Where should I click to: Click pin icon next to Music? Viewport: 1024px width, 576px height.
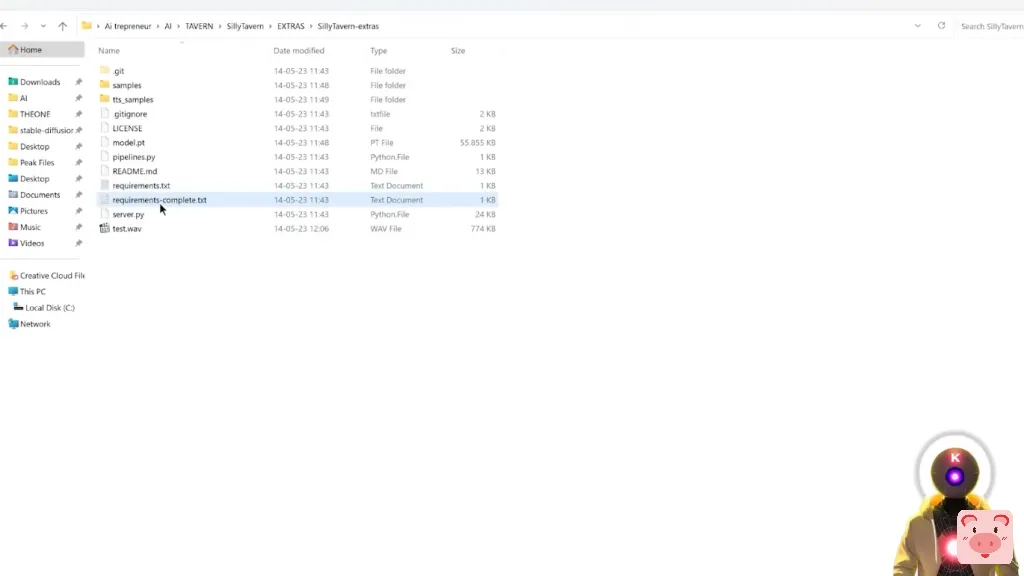pyautogui.click(x=78, y=227)
